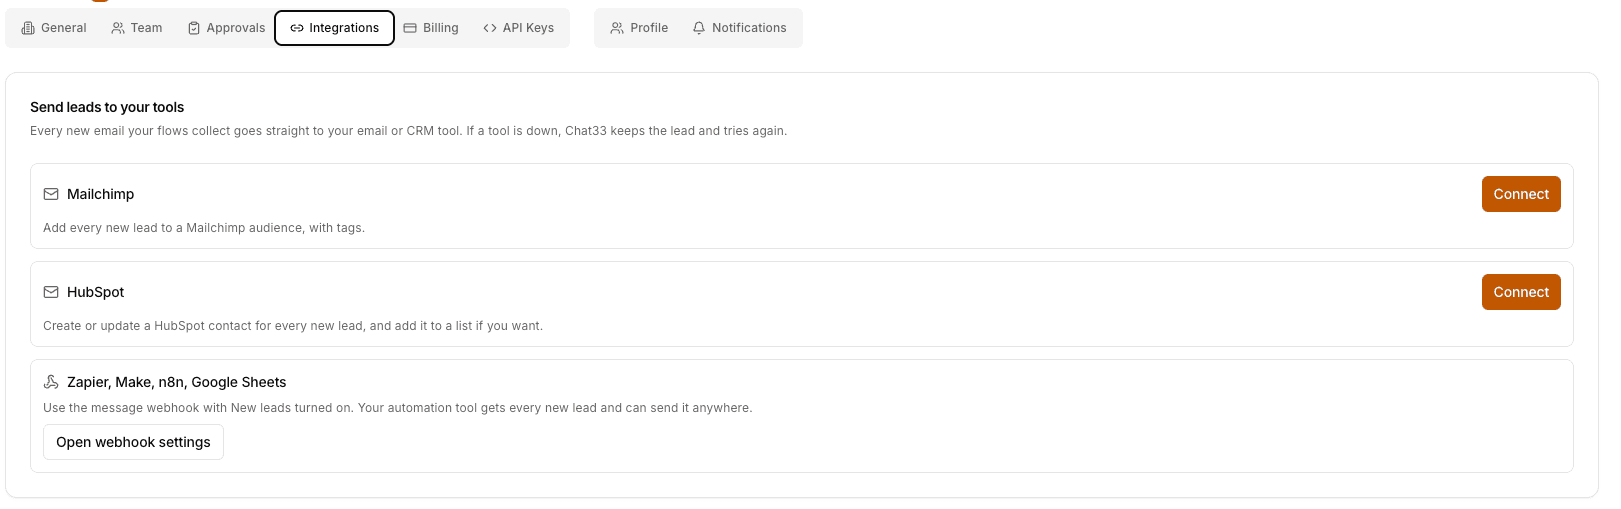1621x509 pixels.
Task: Click the HubSpot envelope icon
Action: 51,292
